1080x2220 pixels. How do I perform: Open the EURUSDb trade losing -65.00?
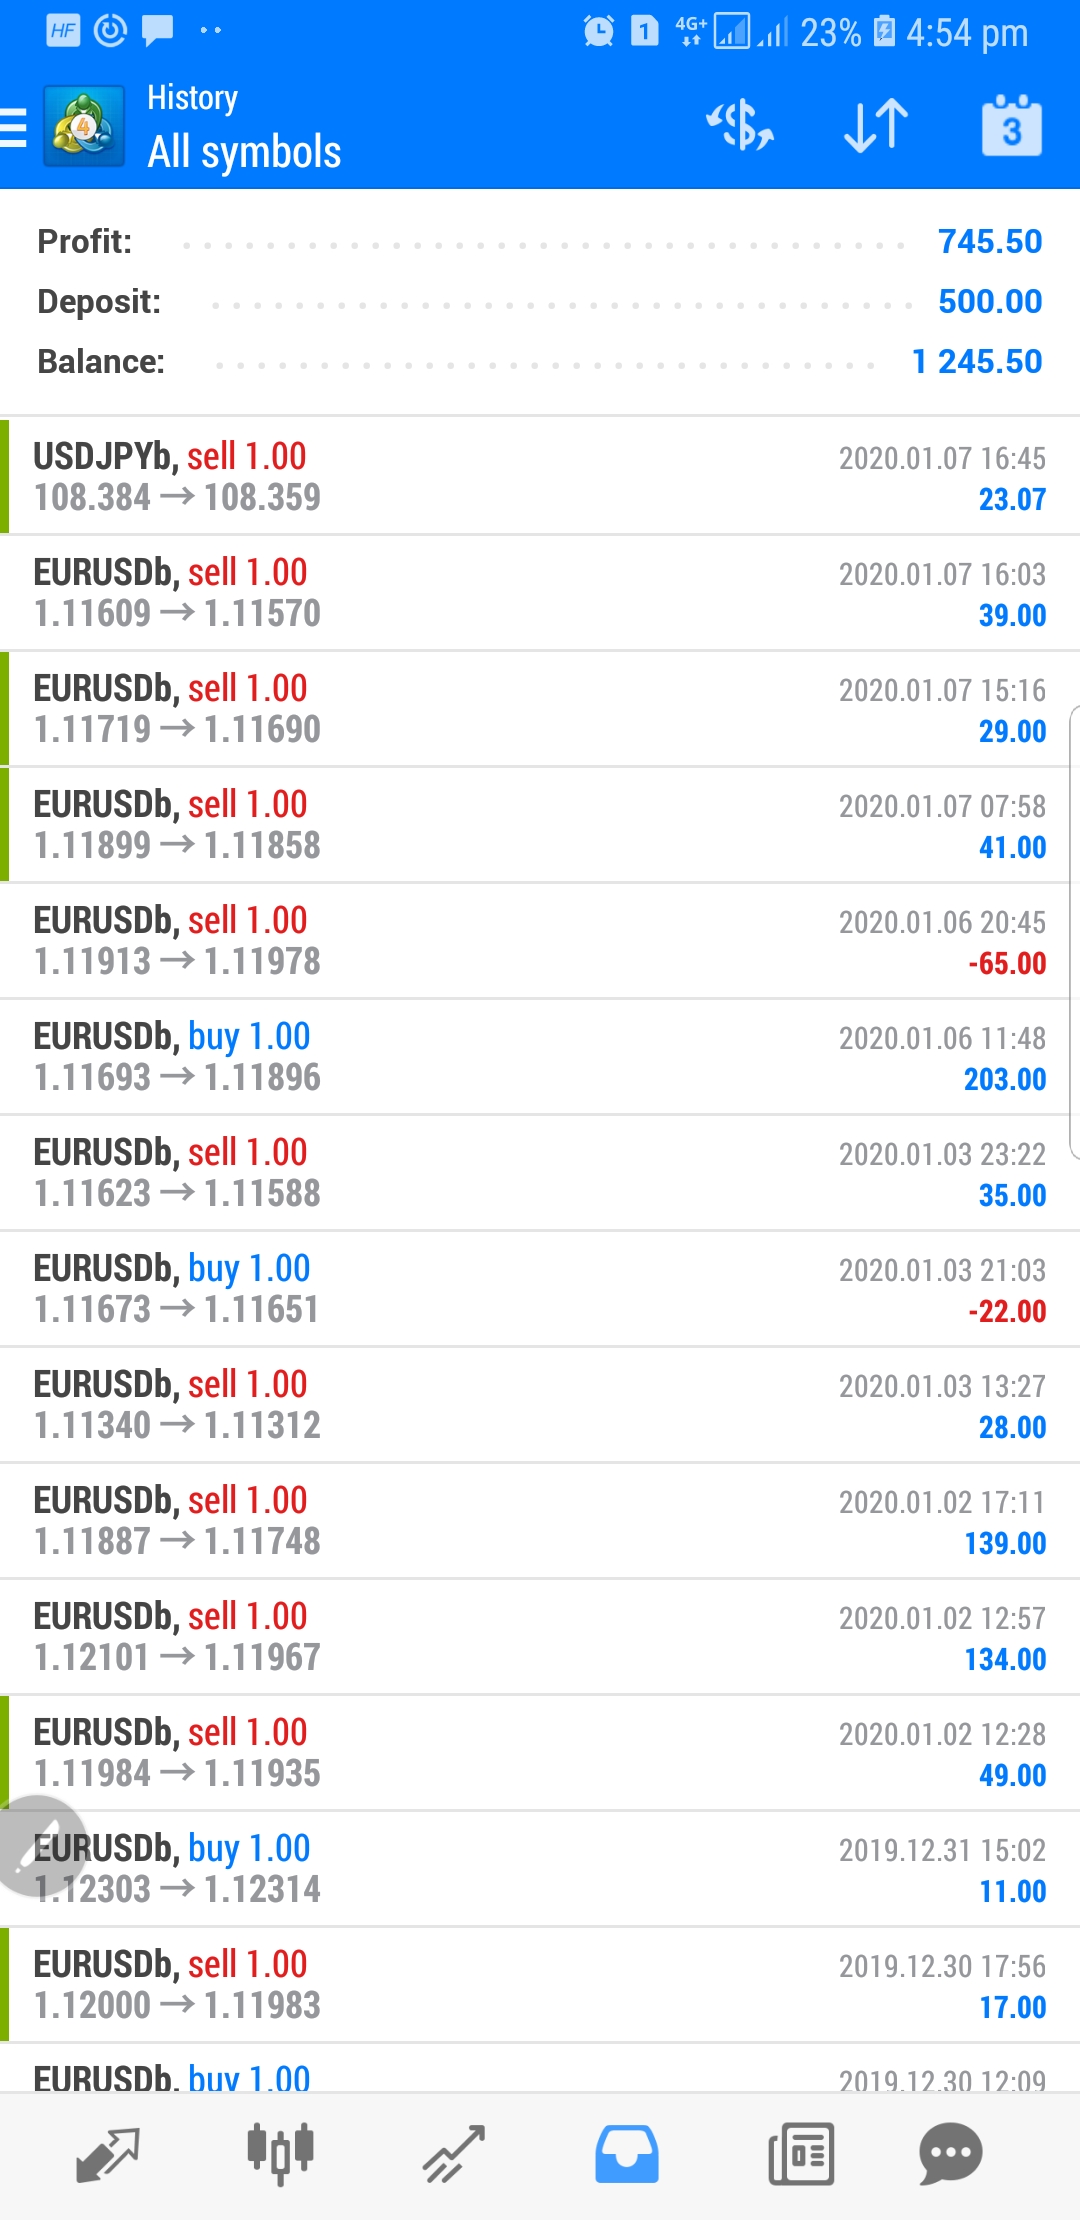(x=540, y=940)
